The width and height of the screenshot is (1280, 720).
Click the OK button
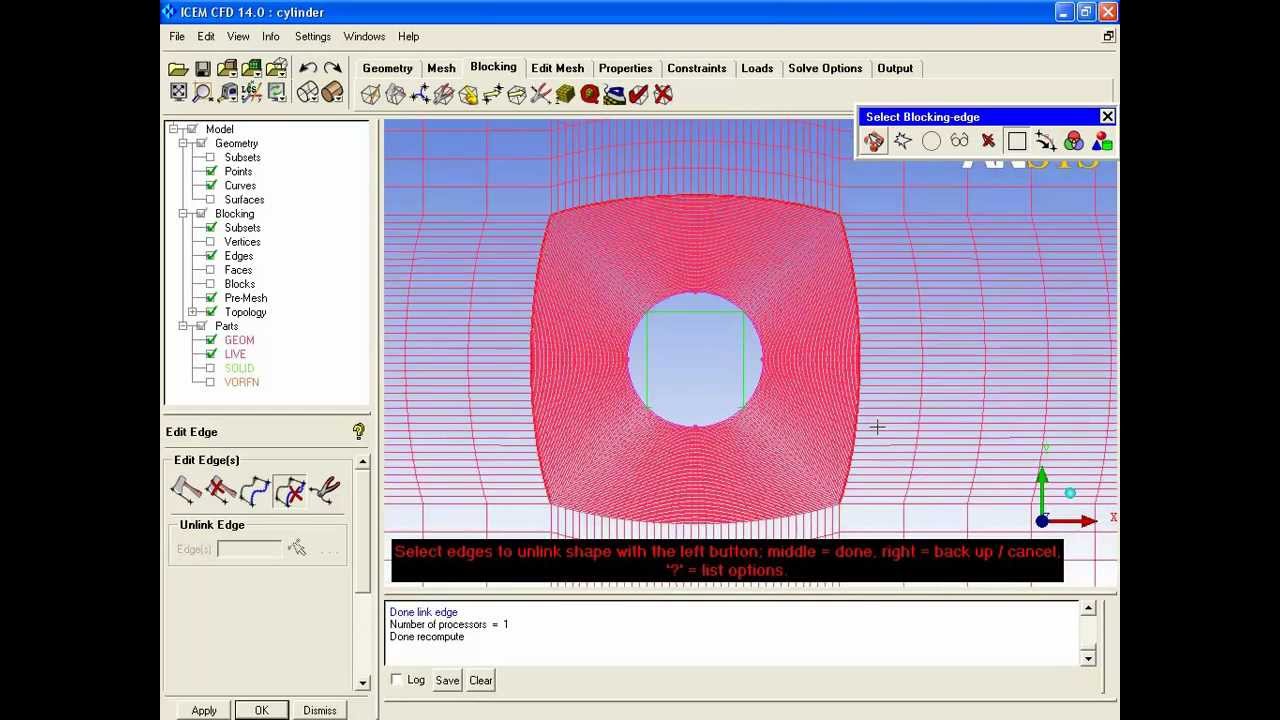pyautogui.click(x=261, y=710)
